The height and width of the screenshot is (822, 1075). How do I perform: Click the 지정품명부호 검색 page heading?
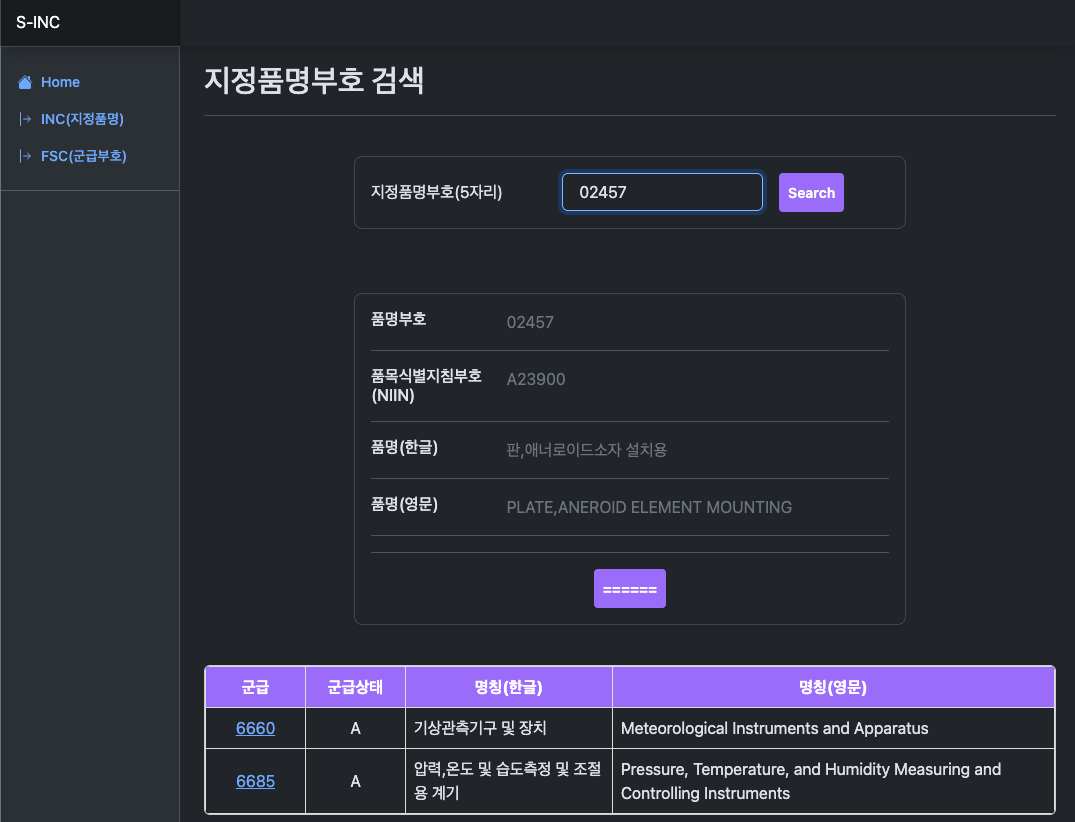pos(314,80)
